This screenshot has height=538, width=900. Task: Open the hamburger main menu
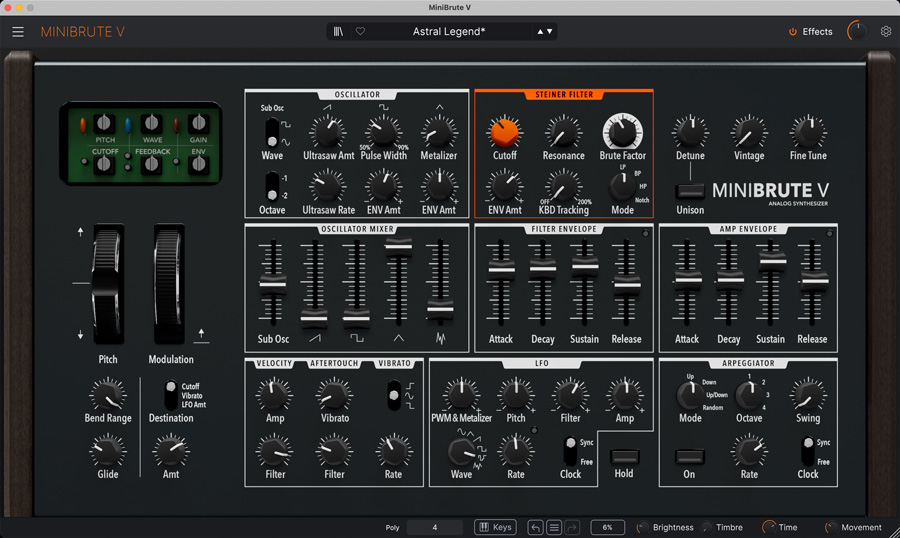point(18,32)
